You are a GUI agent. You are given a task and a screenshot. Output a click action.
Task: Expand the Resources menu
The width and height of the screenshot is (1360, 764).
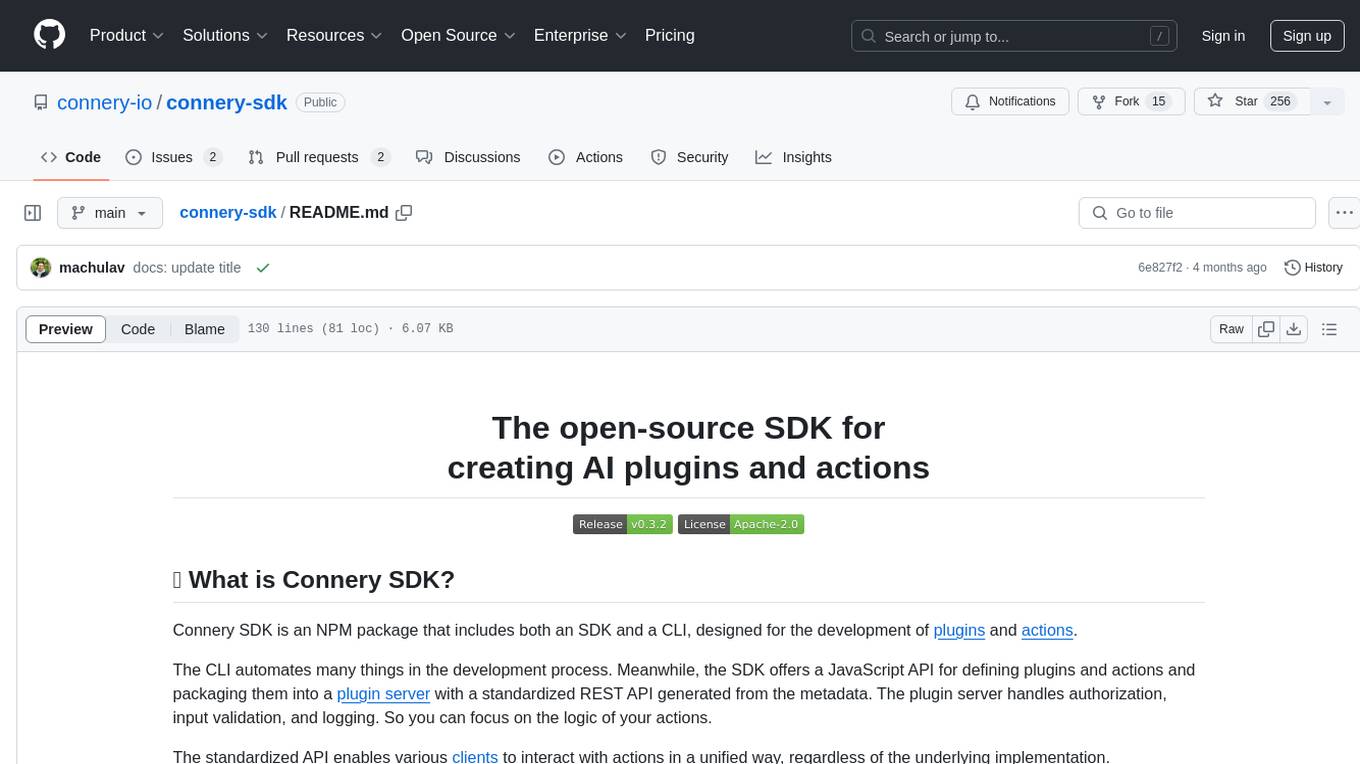[334, 35]
